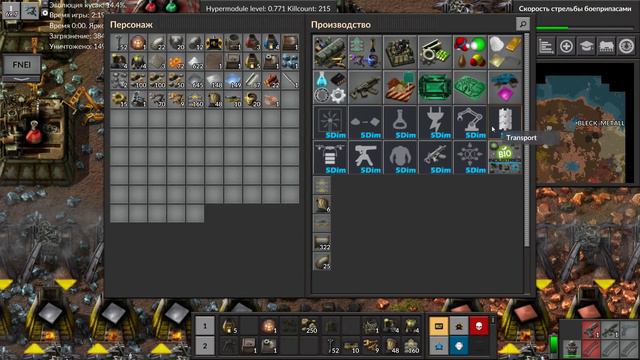Toggle the blue-icon grey shortcut button
The width and height of the screenshot is (640, 360).
coord(439,346)
